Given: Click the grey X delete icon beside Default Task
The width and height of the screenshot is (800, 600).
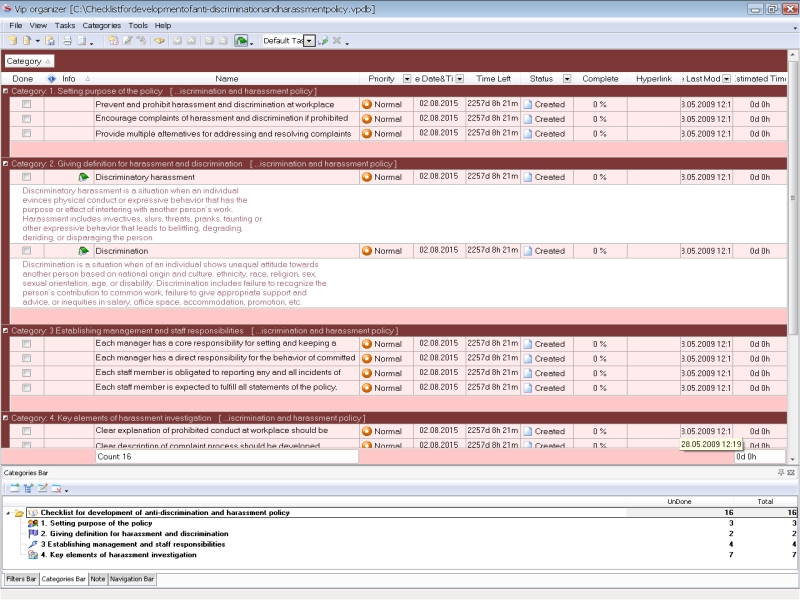Looking at the screenshot, I should point(337,41).
